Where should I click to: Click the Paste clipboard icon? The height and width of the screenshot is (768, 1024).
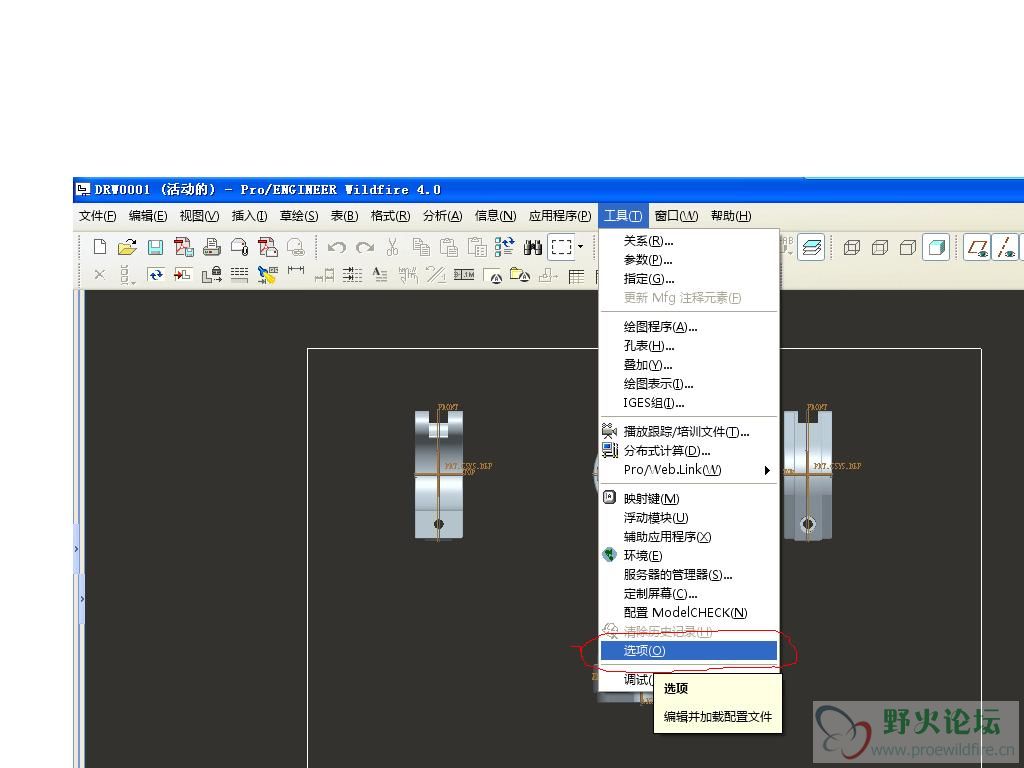click(449, 247)
